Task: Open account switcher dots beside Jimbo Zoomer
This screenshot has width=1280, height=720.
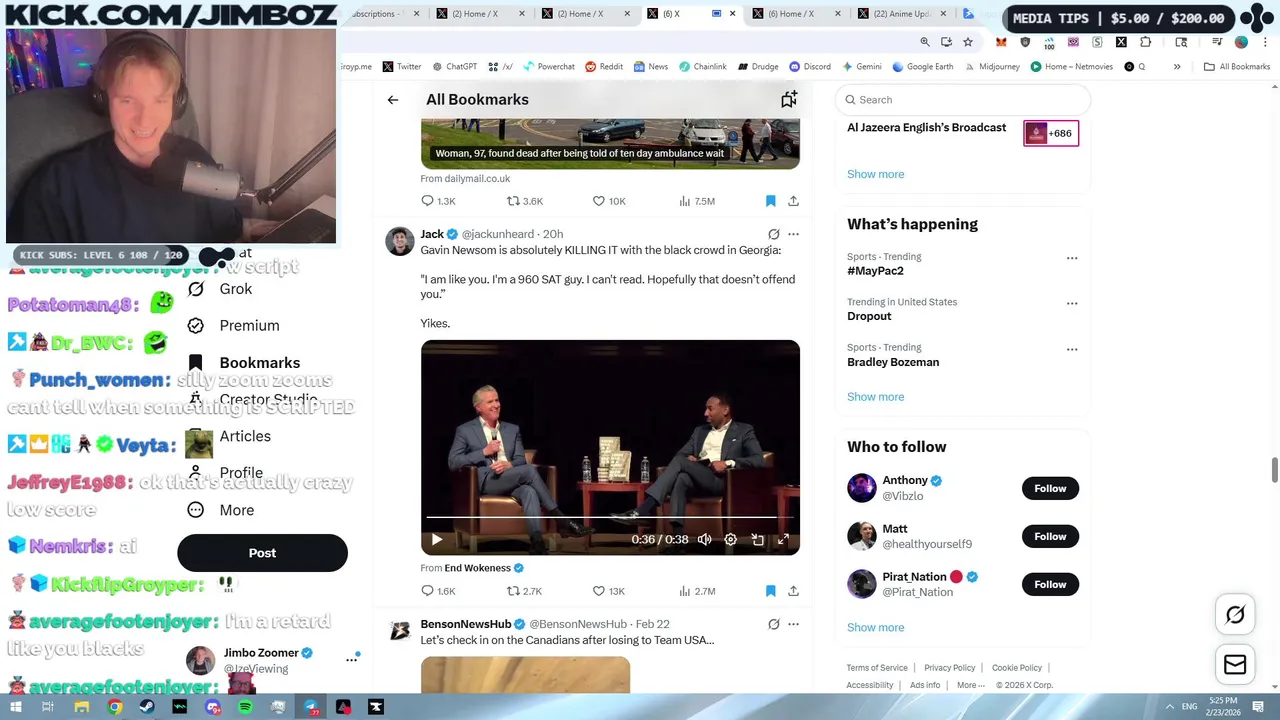Action: [351, 659]
